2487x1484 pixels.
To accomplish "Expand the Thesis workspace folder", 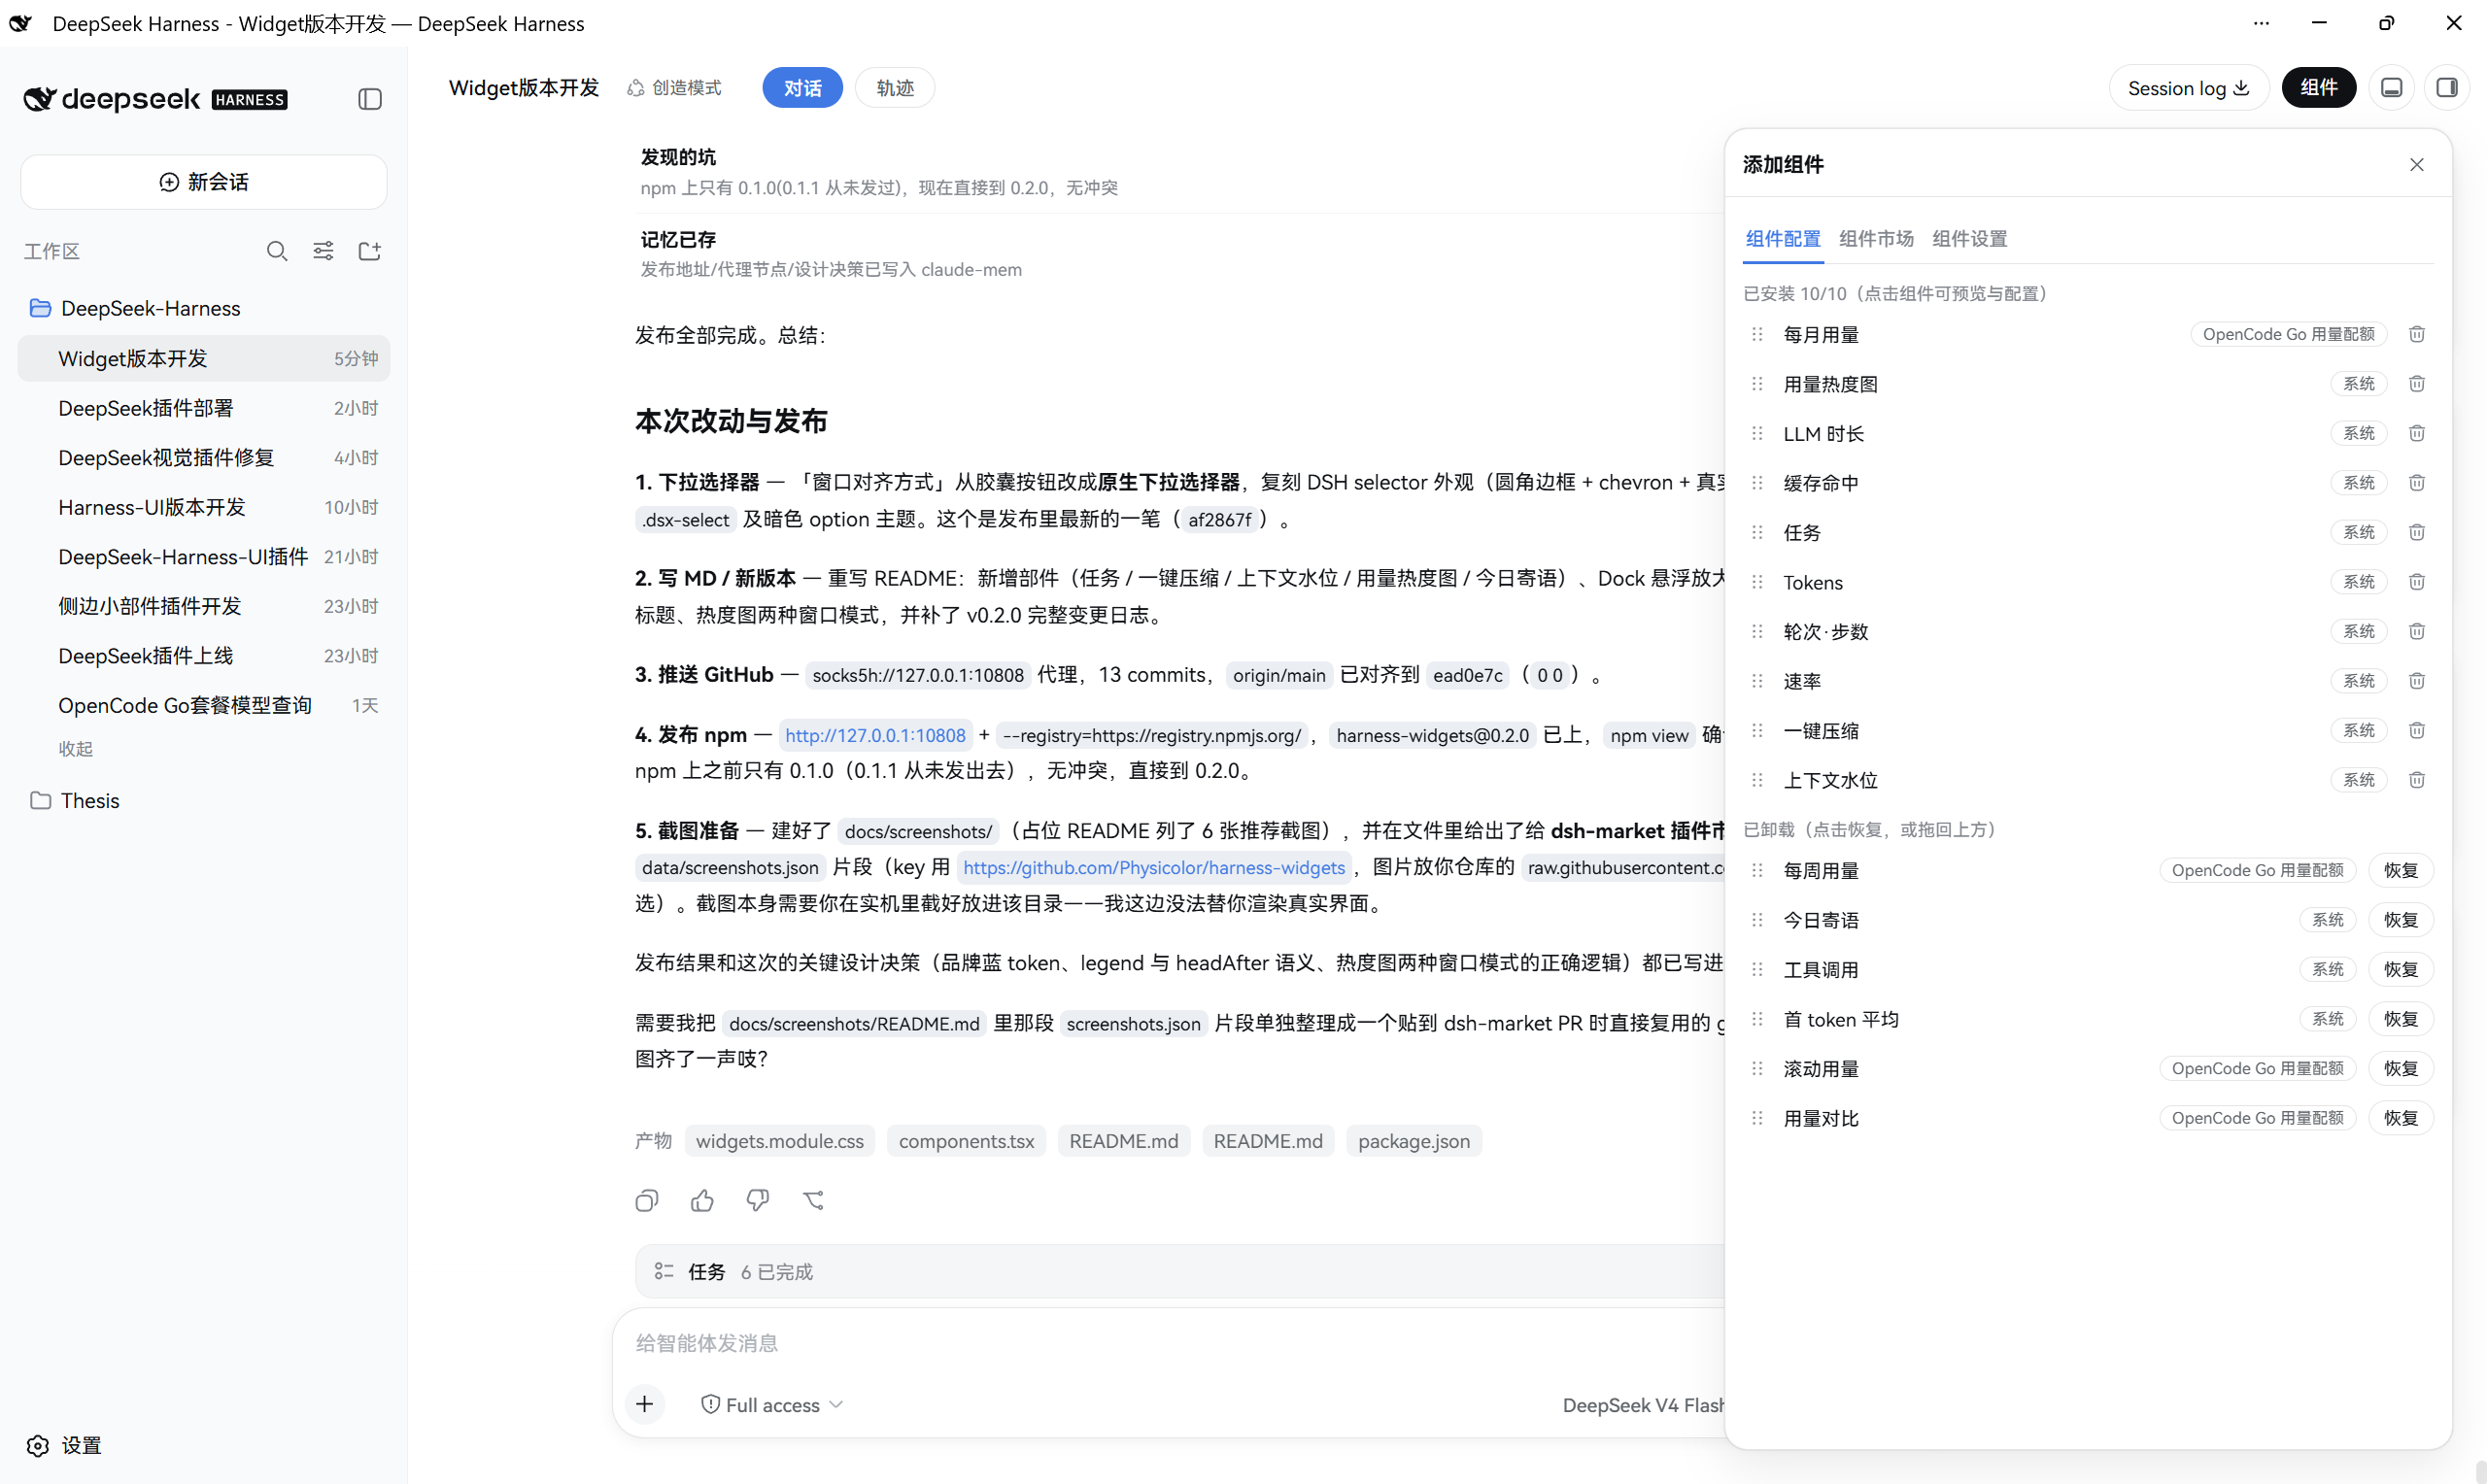I will 204,800.
